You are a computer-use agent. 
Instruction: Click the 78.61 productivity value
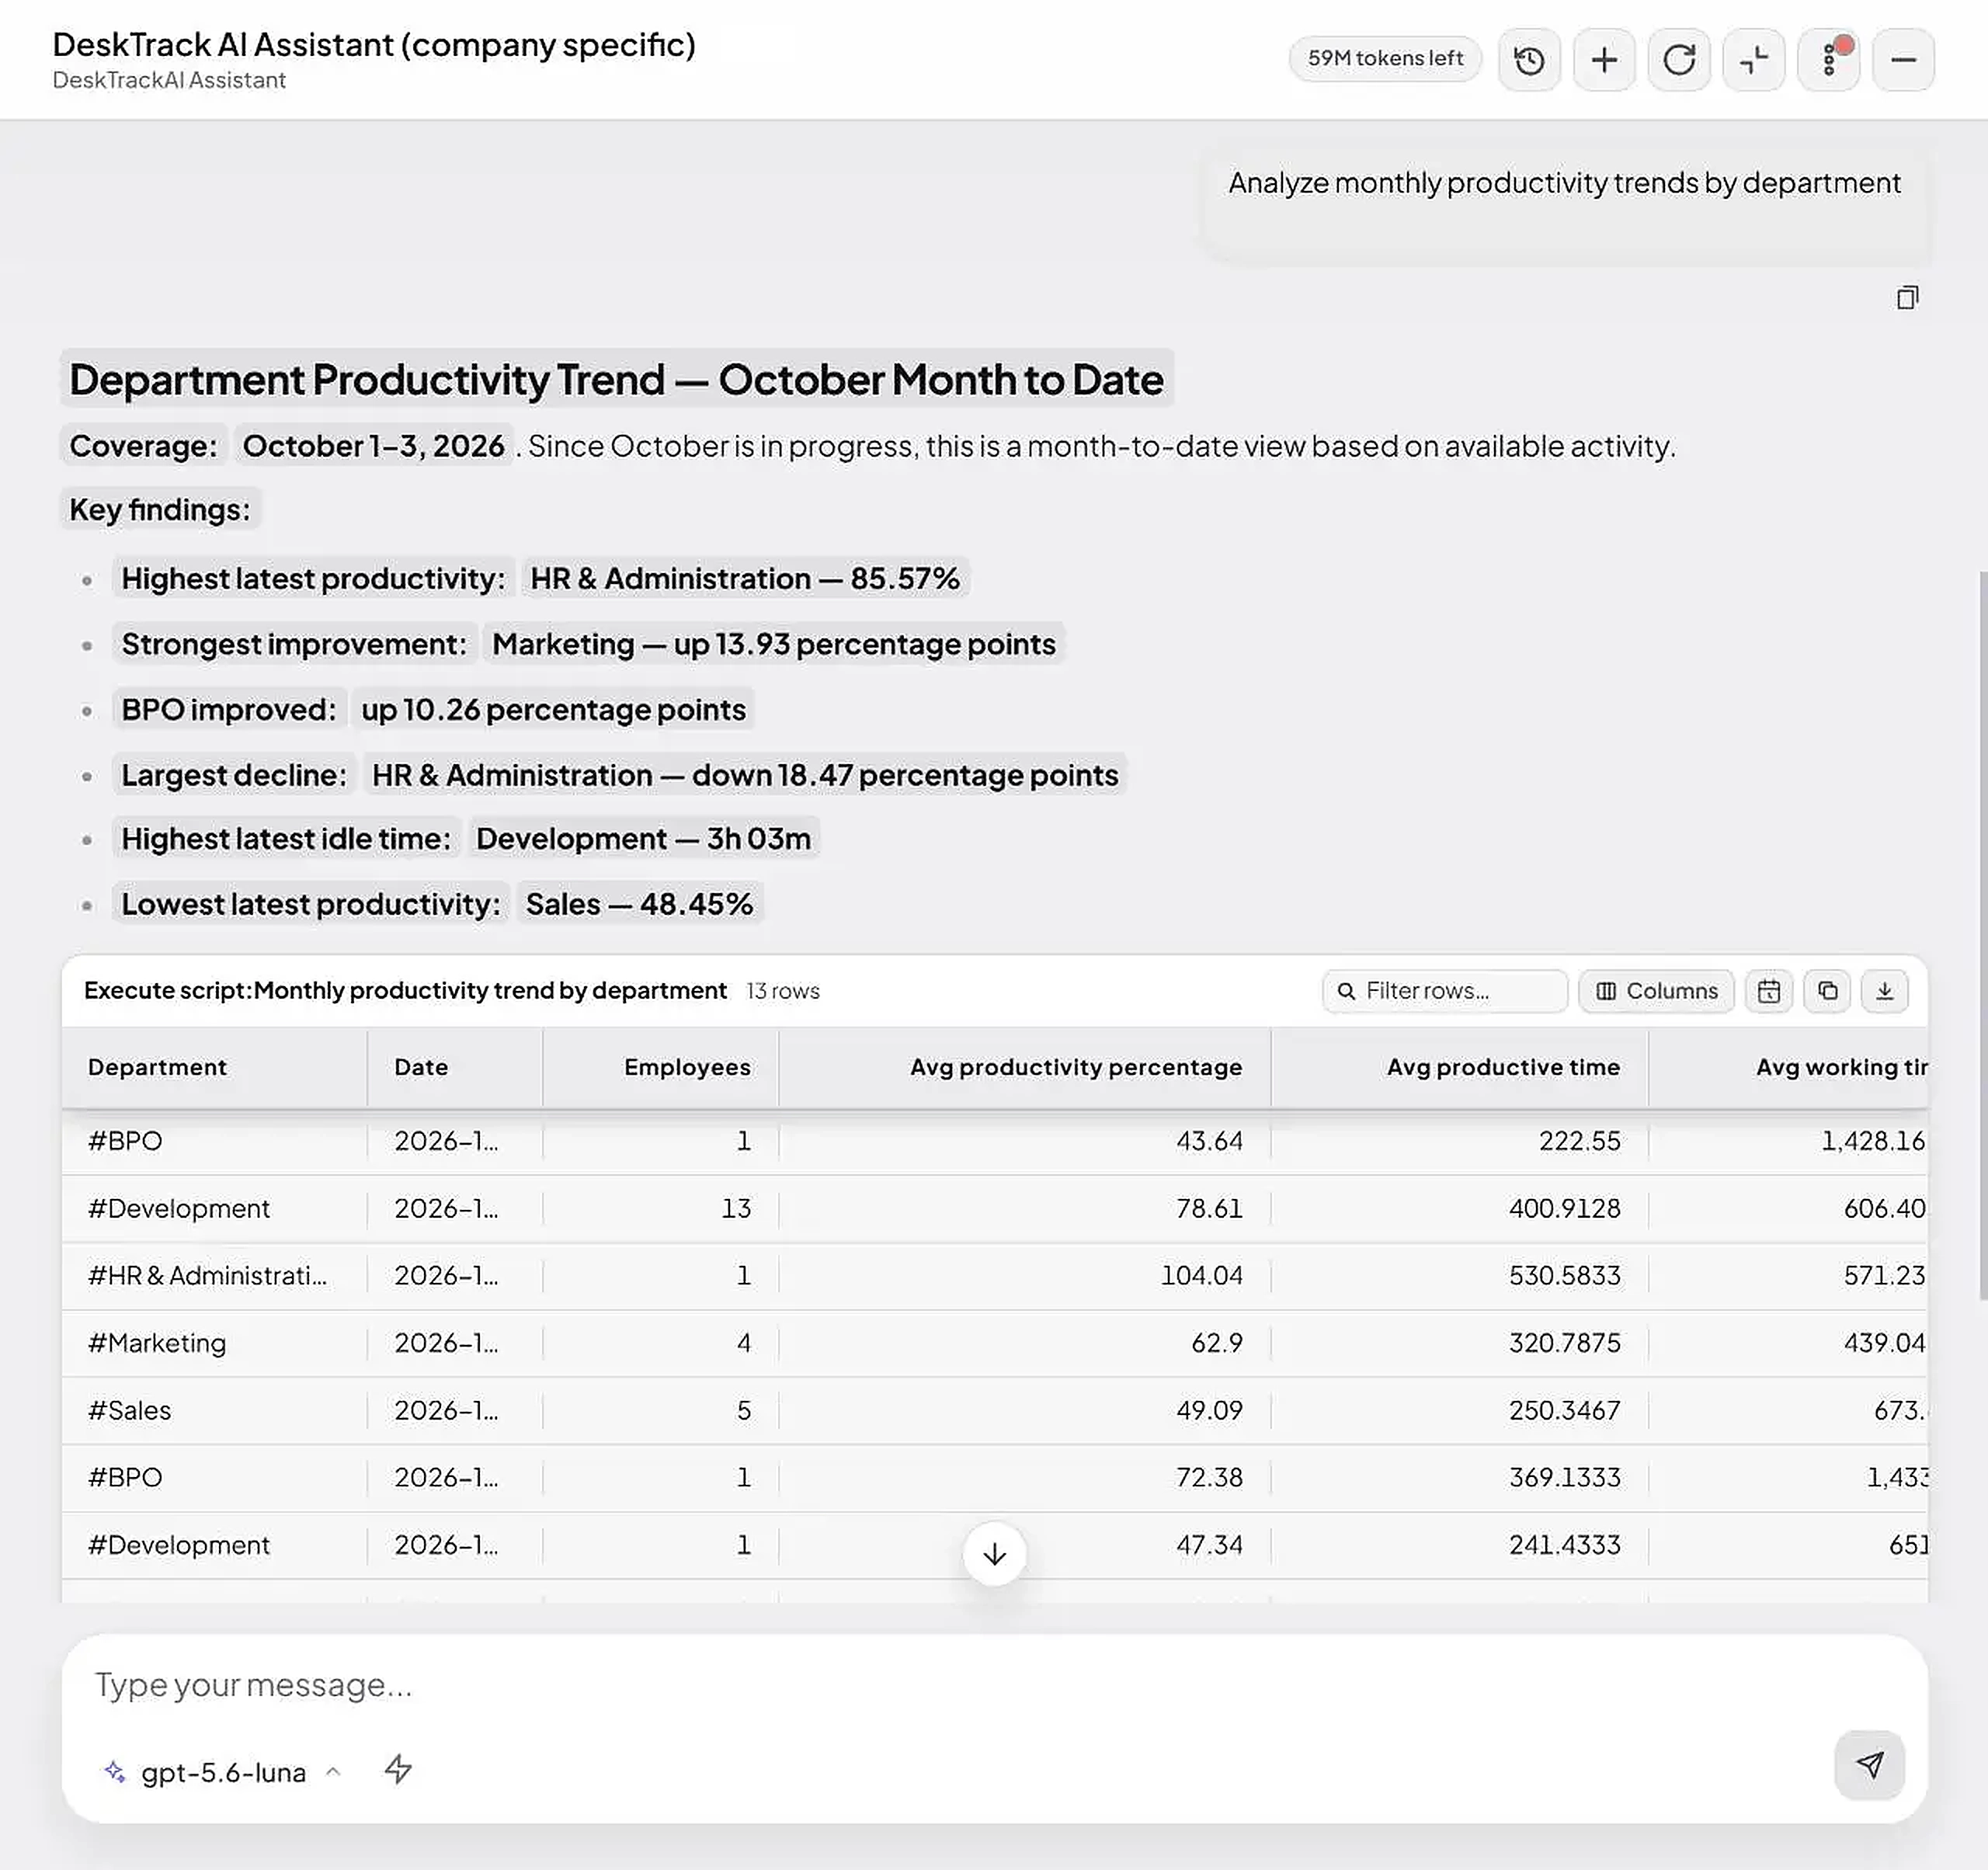coord(1209,1209)
